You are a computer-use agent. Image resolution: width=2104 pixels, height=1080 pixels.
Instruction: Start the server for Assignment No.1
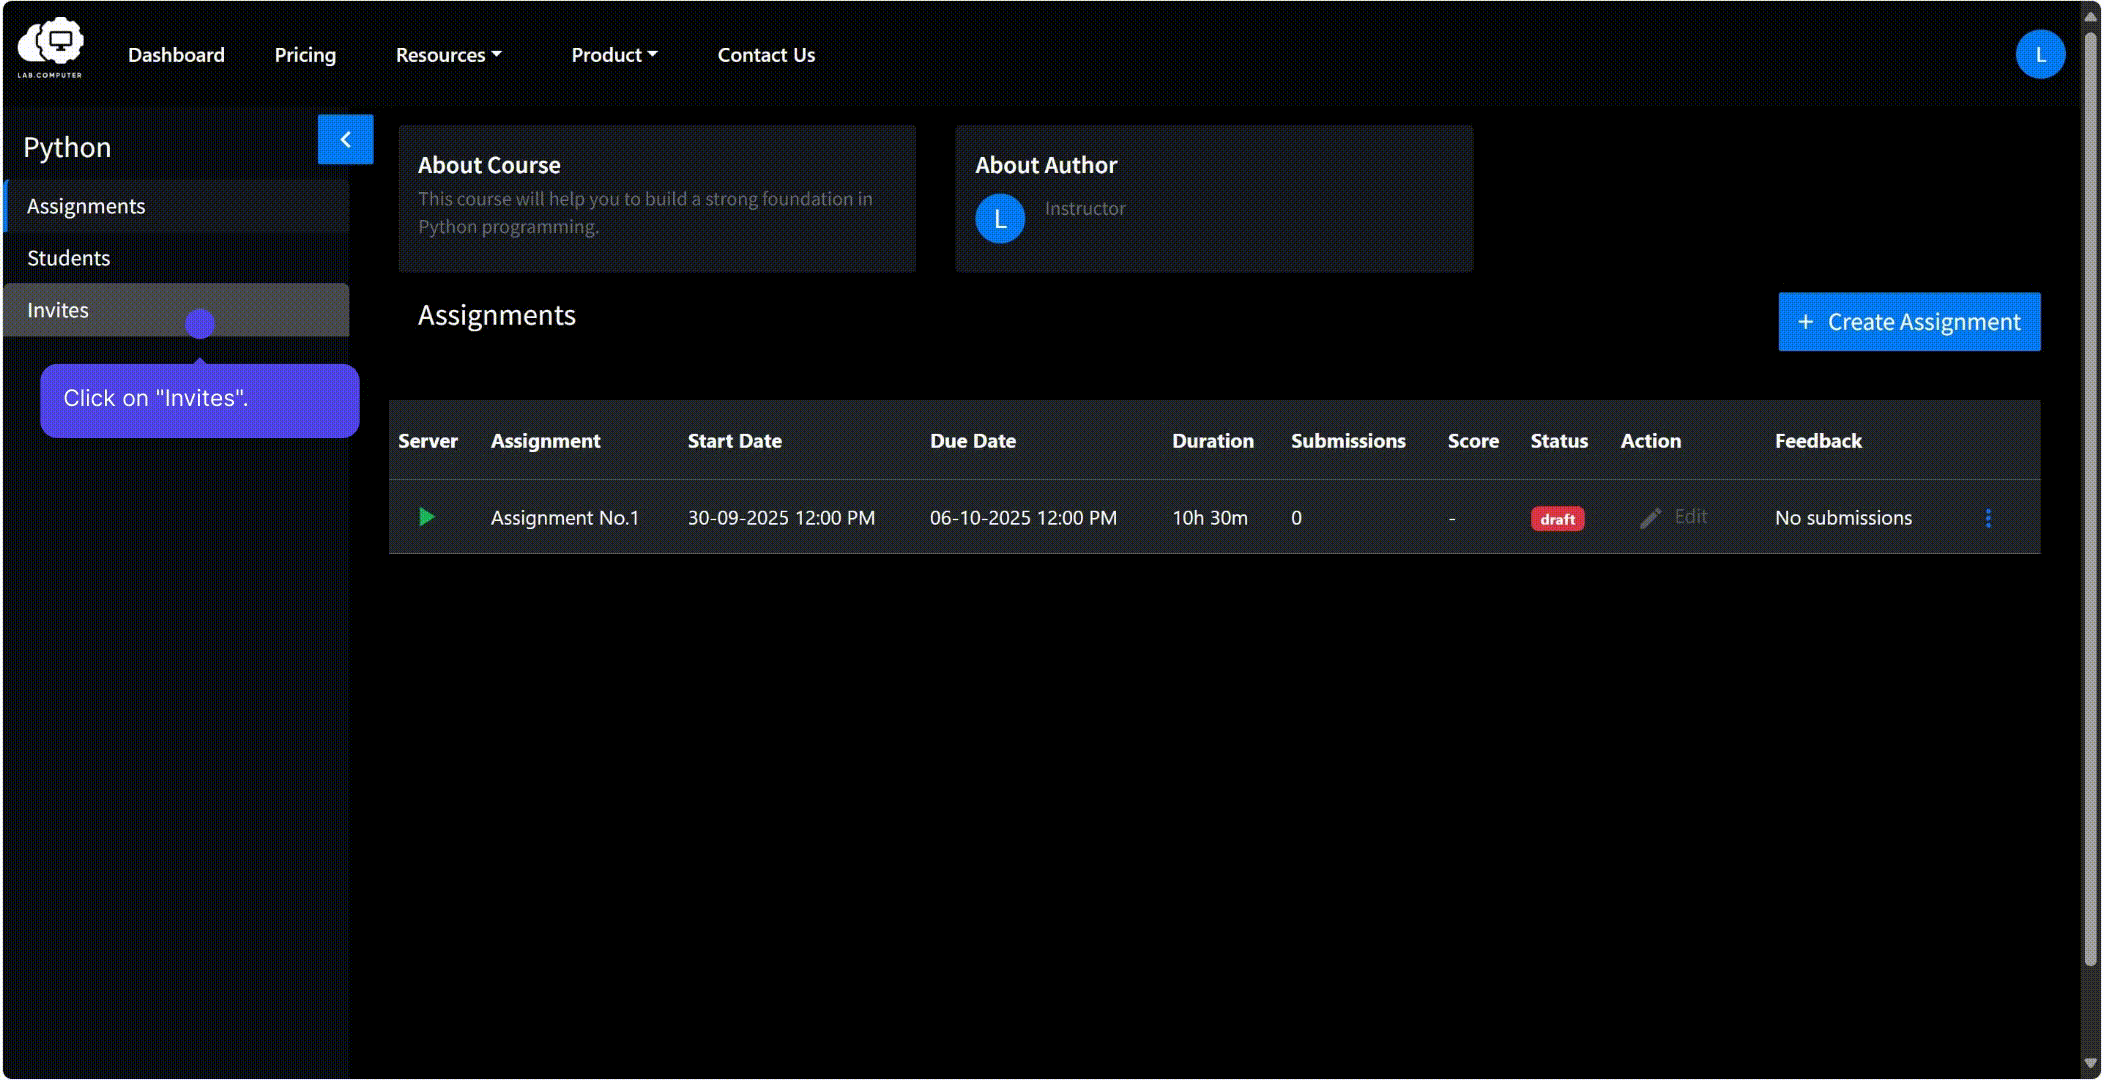click(427, 517)
